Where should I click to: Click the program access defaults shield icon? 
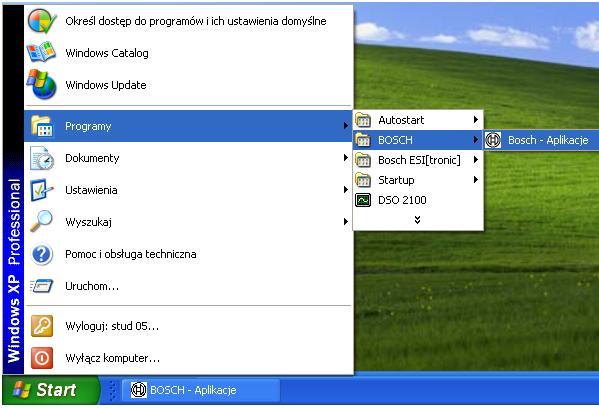pos(42,21)
